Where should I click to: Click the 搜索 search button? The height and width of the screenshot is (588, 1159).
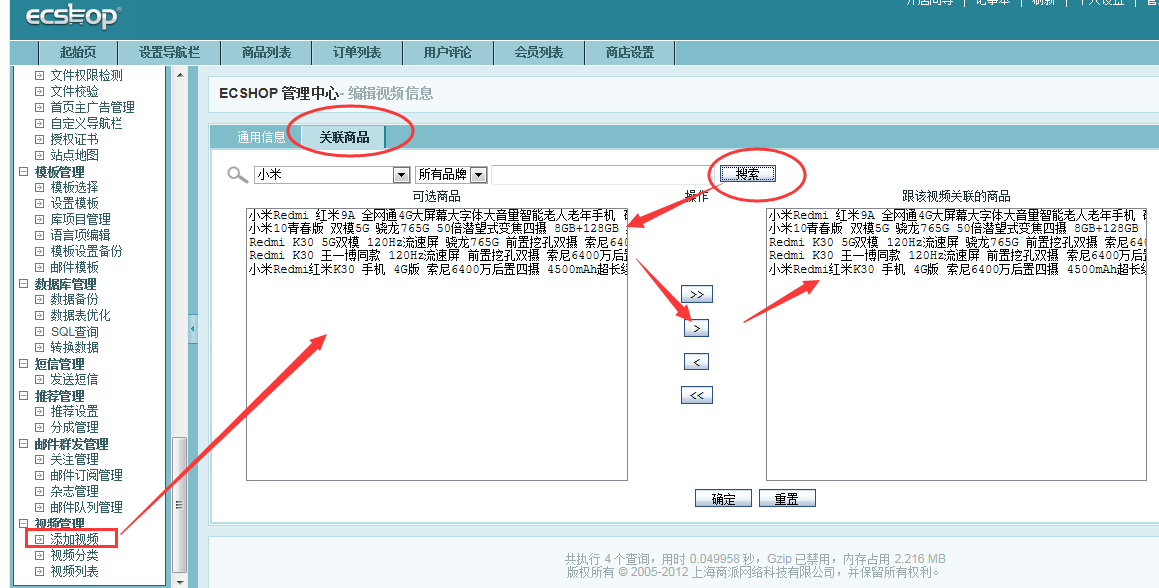(747, 174)
